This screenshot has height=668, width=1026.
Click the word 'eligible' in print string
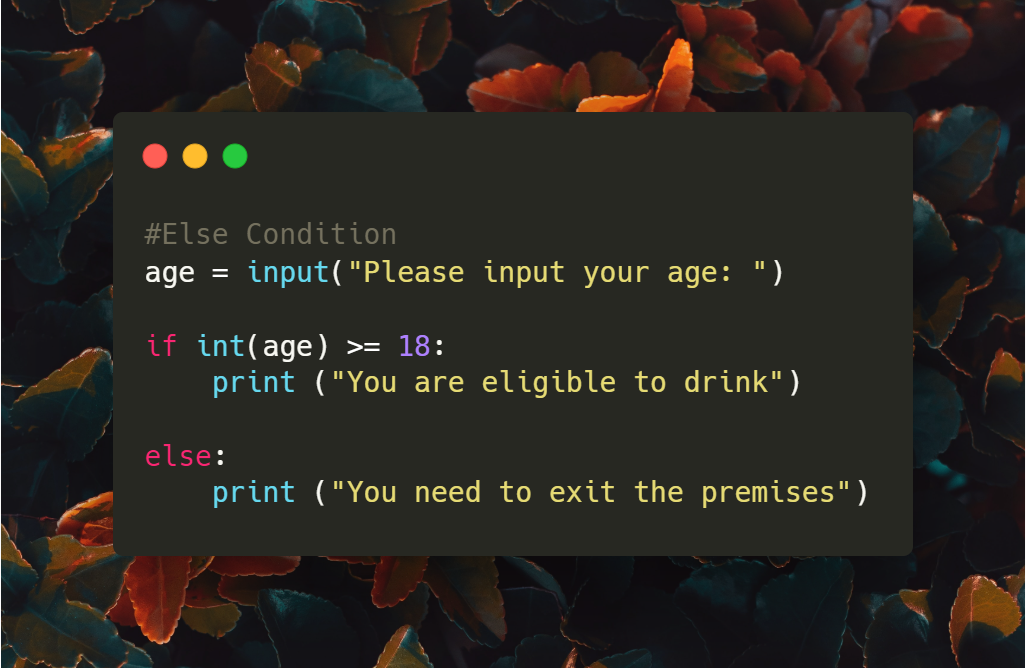(549, 382)
